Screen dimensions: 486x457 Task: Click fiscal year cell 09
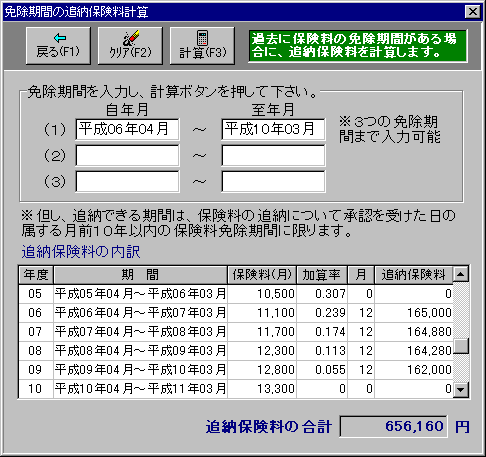[x=36, y=370]
